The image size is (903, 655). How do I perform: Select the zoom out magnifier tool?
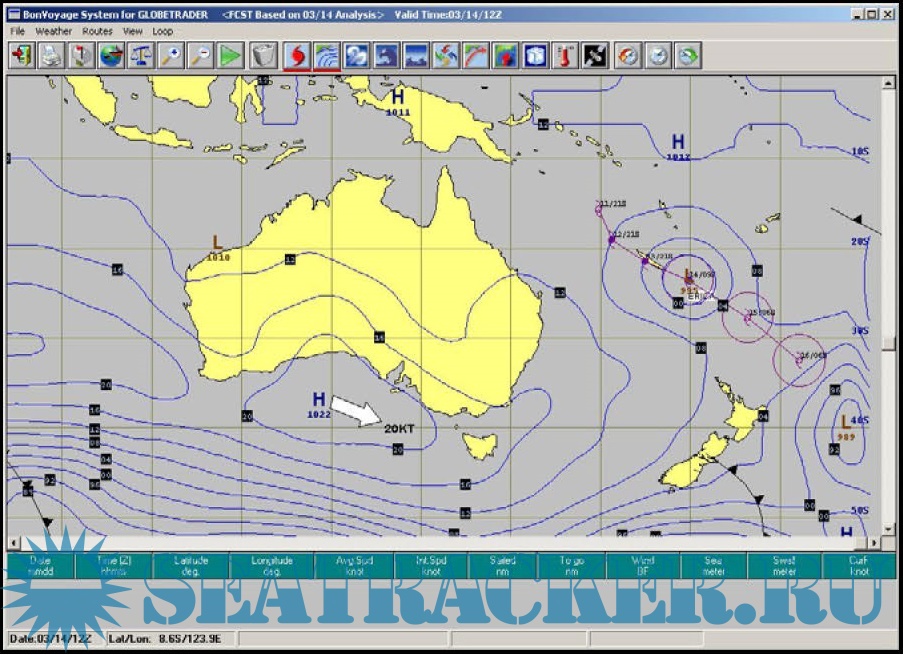point(200,56)
